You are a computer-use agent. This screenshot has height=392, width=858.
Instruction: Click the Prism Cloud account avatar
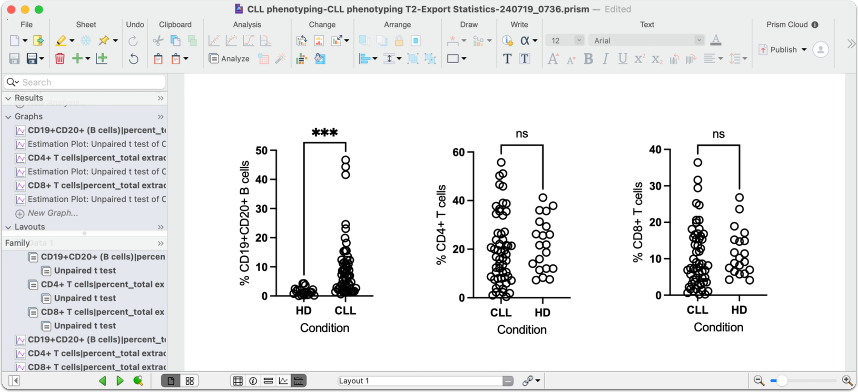[820, 49]
